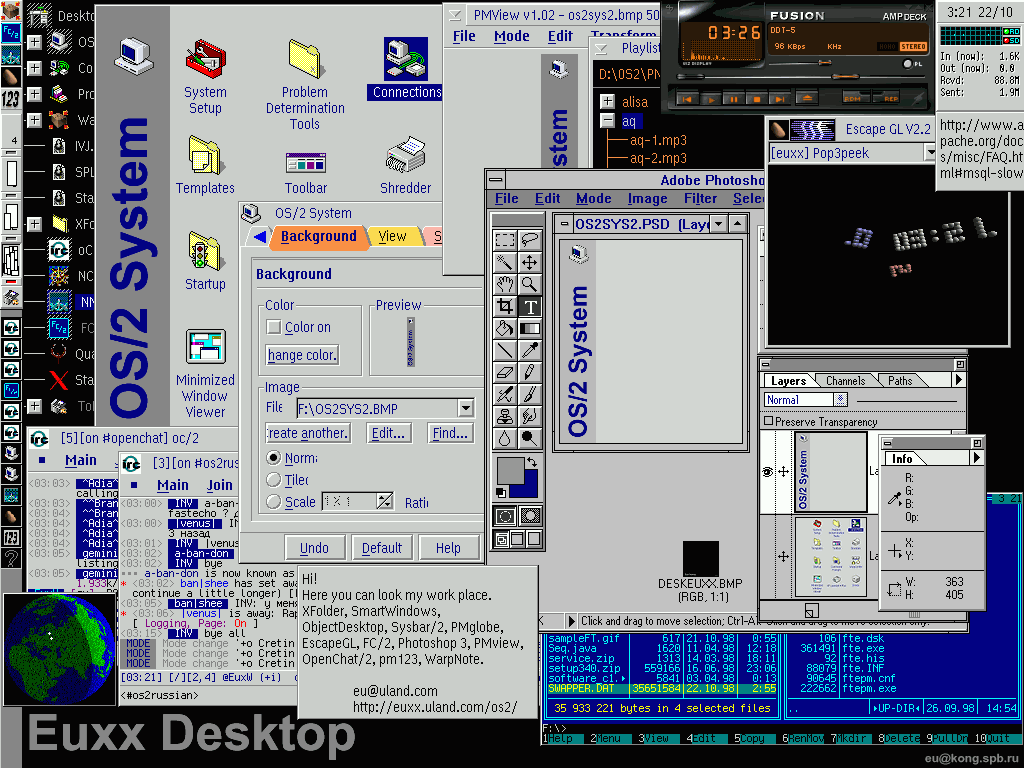Select the Paint Bucket tool
This screenshot has width=1024, height=768.
pyautogui.click(x=505, y=328)
